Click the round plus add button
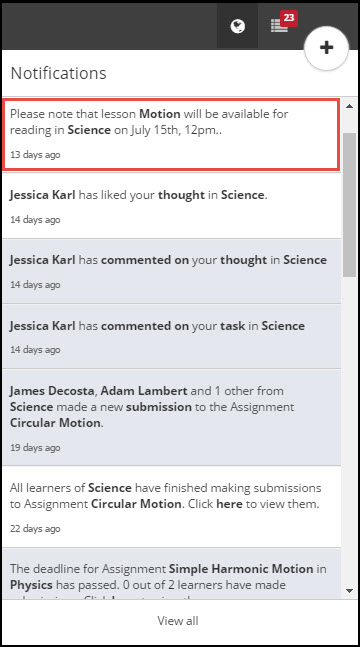Image resolution: width=360 pixels, height=647 pixels. (326, 48)
